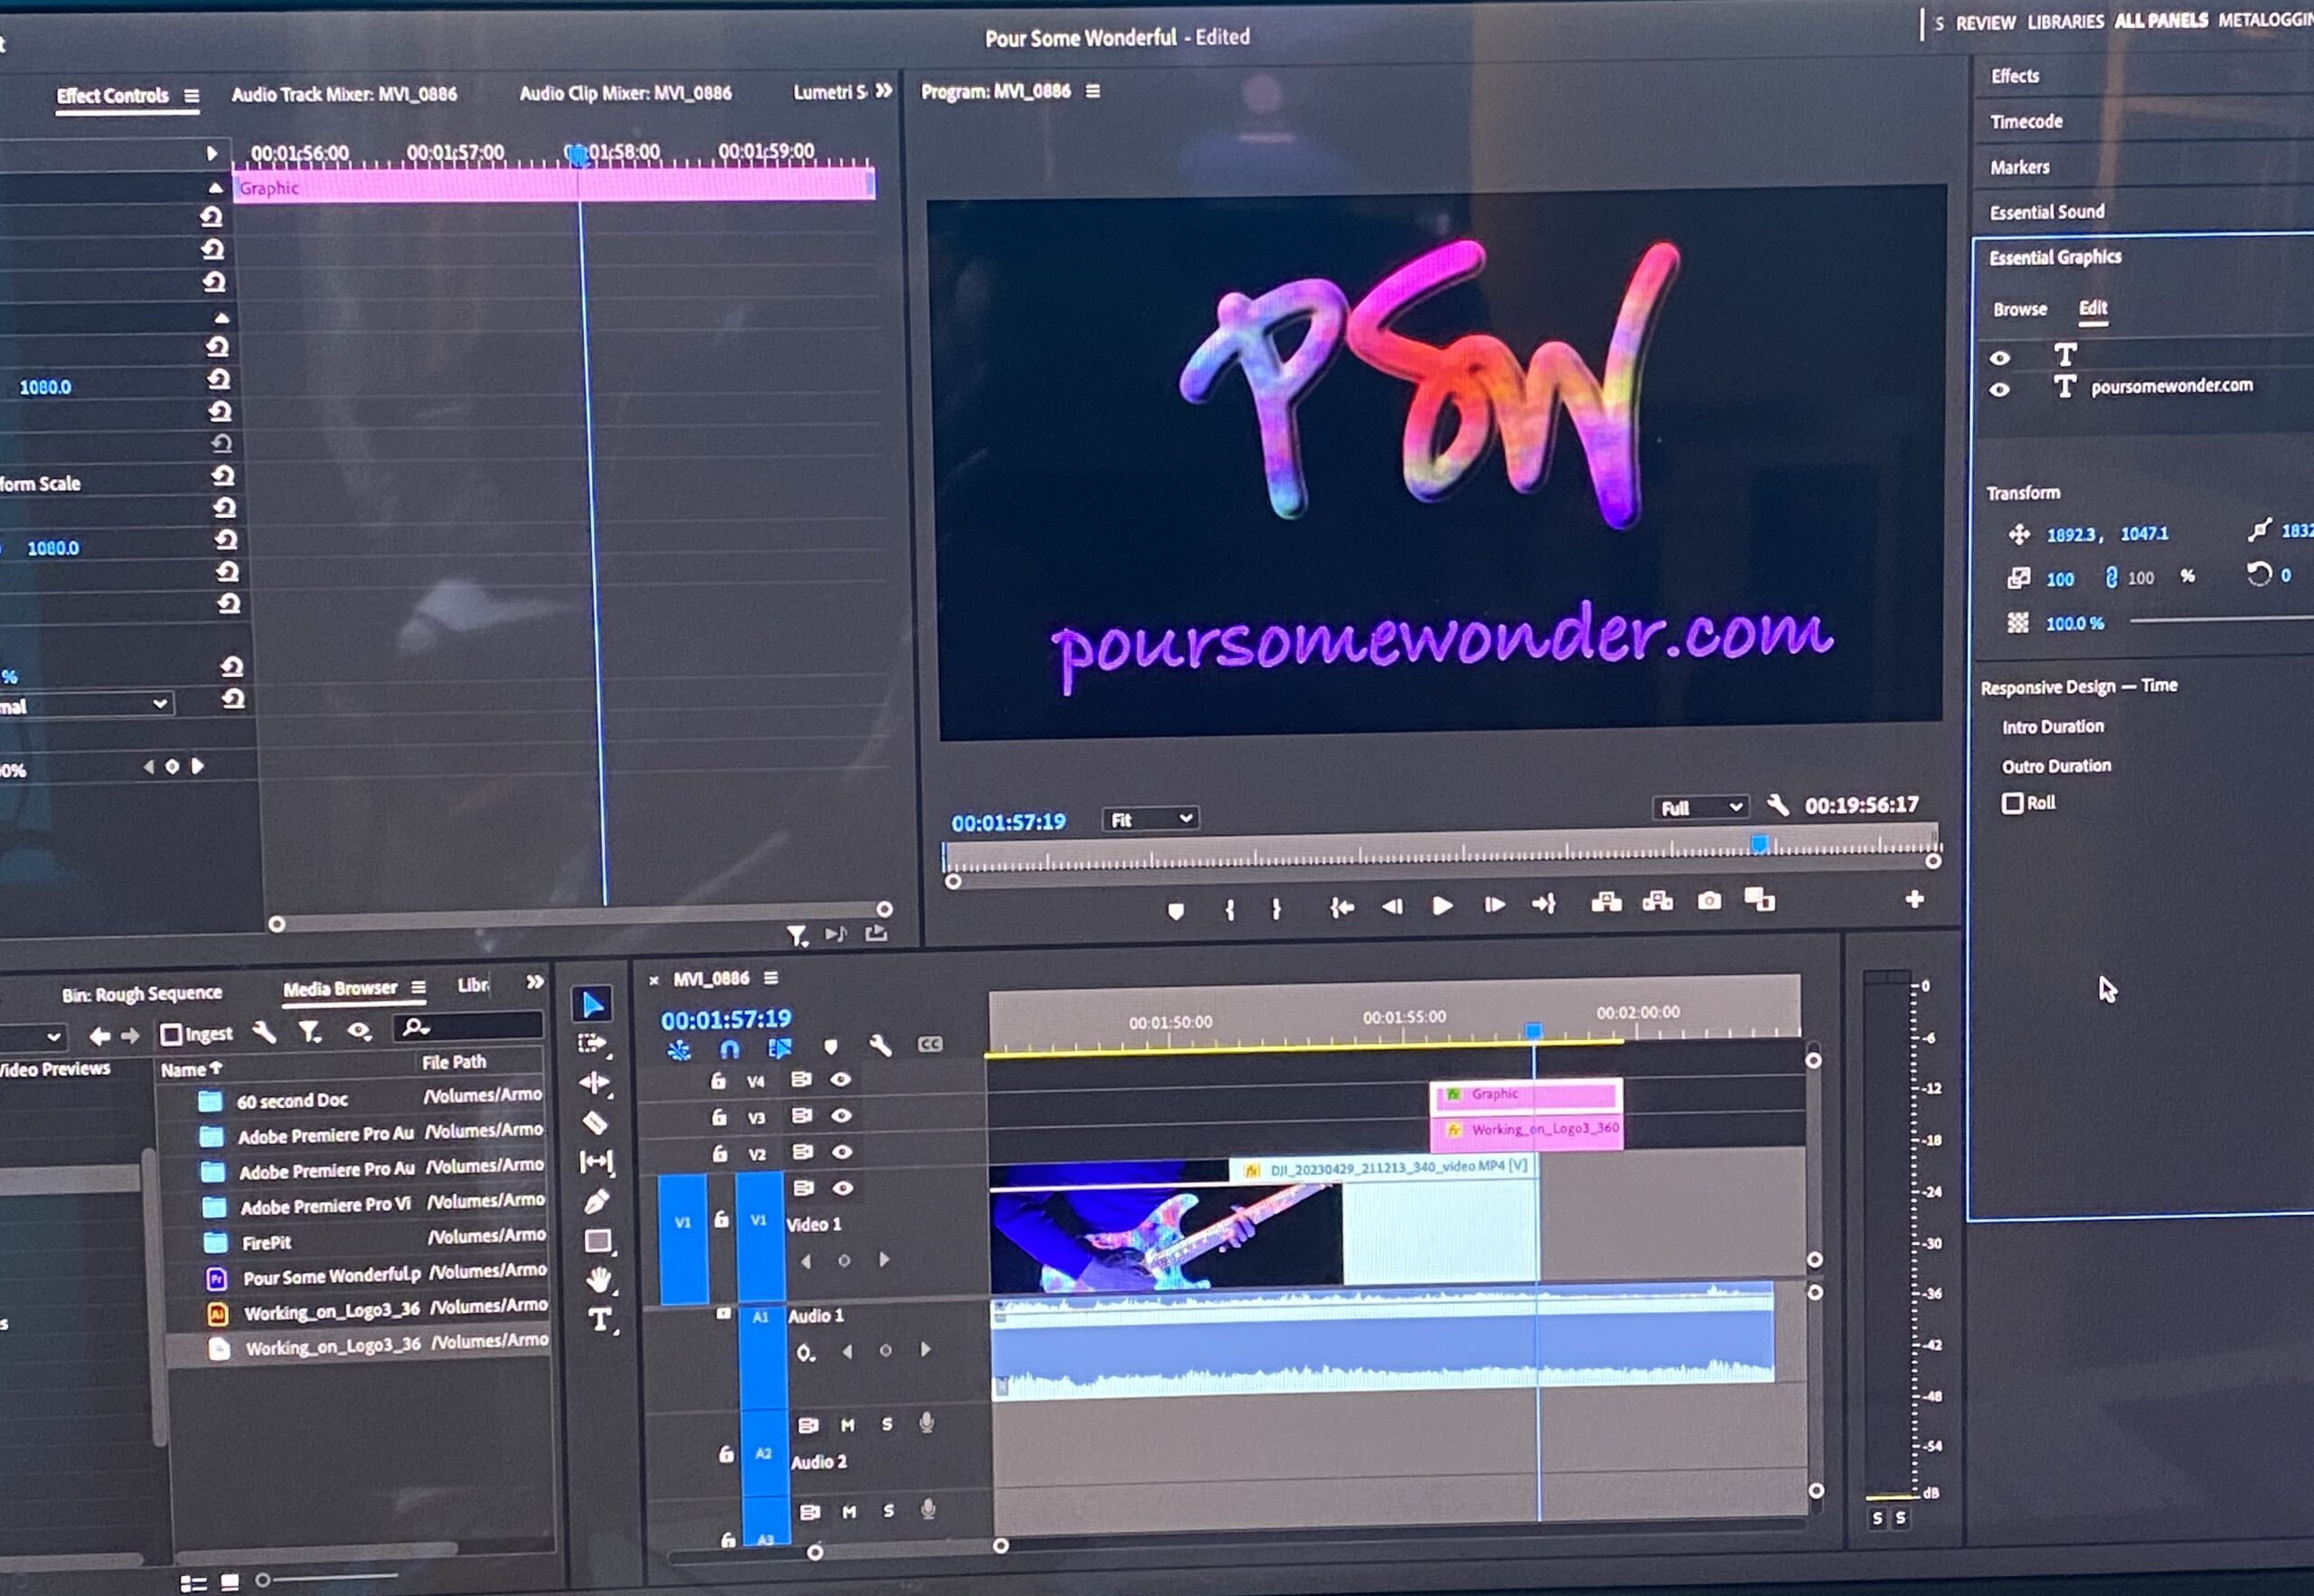The image size is (2314, 1596).
Task: Open Program monitor panel menu
Action: 1093,91
